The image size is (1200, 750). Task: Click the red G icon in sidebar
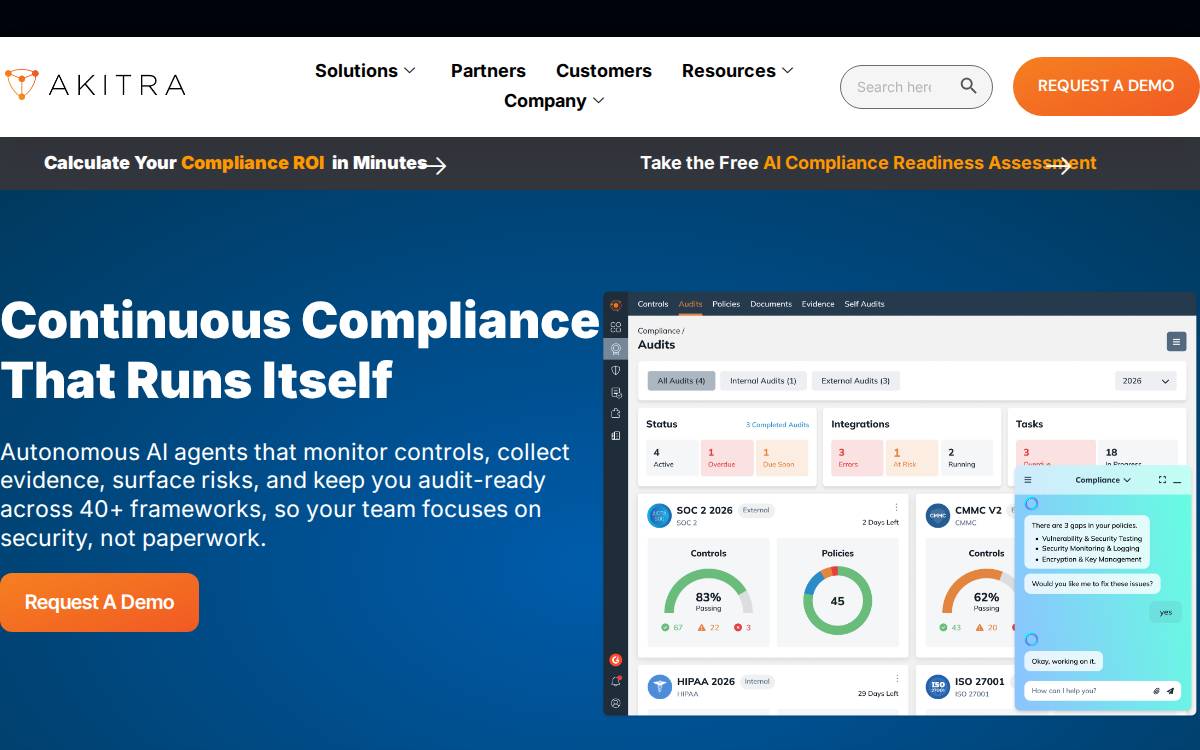(616, 660)
